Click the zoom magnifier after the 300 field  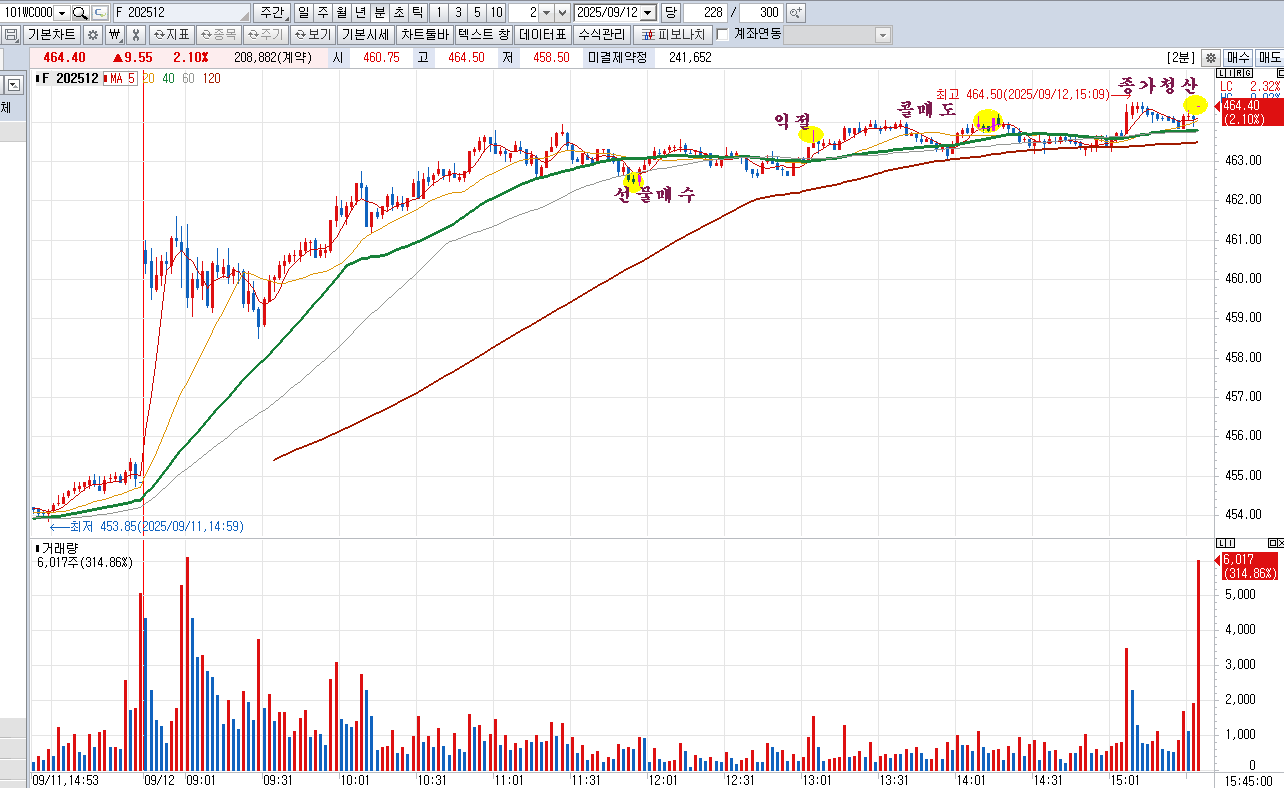tap(796, 13)
